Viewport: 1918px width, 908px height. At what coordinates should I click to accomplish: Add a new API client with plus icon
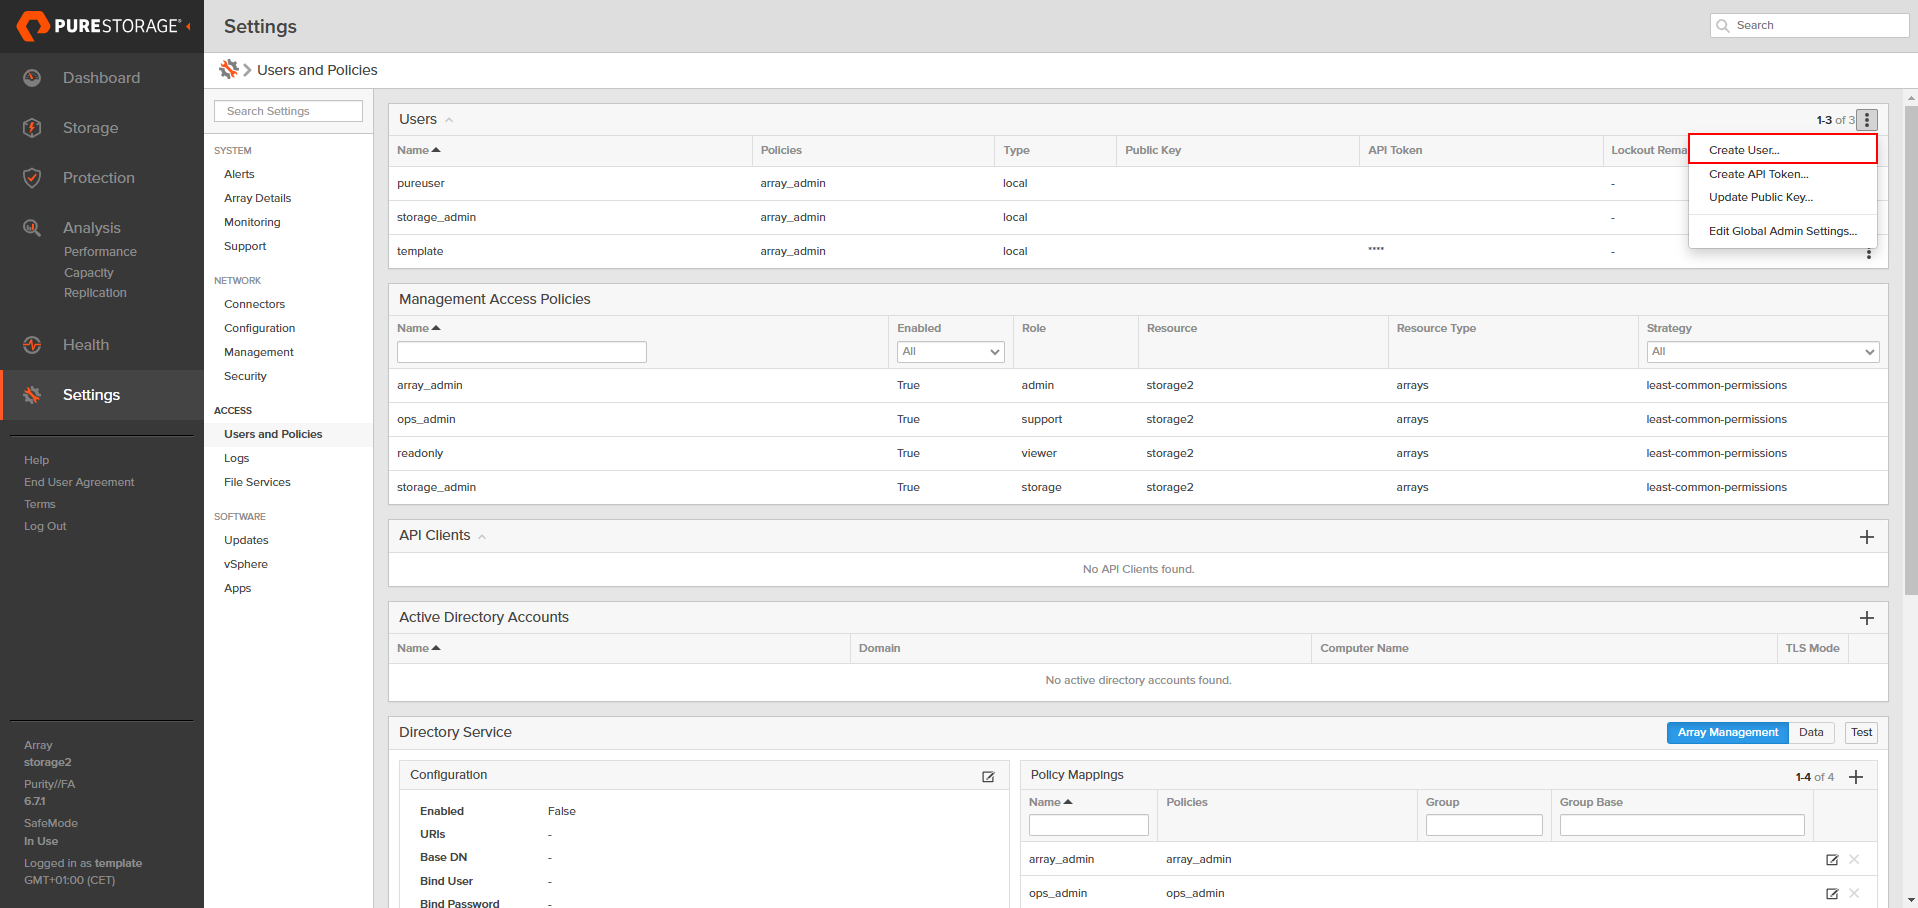coord(1866,537)
